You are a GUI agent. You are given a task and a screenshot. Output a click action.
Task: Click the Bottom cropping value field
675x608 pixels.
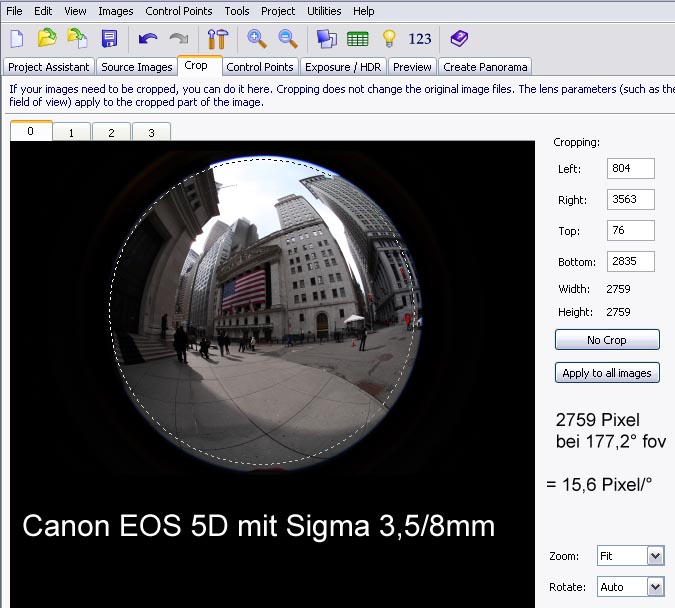pyautogui.click(x=630, y=262)
